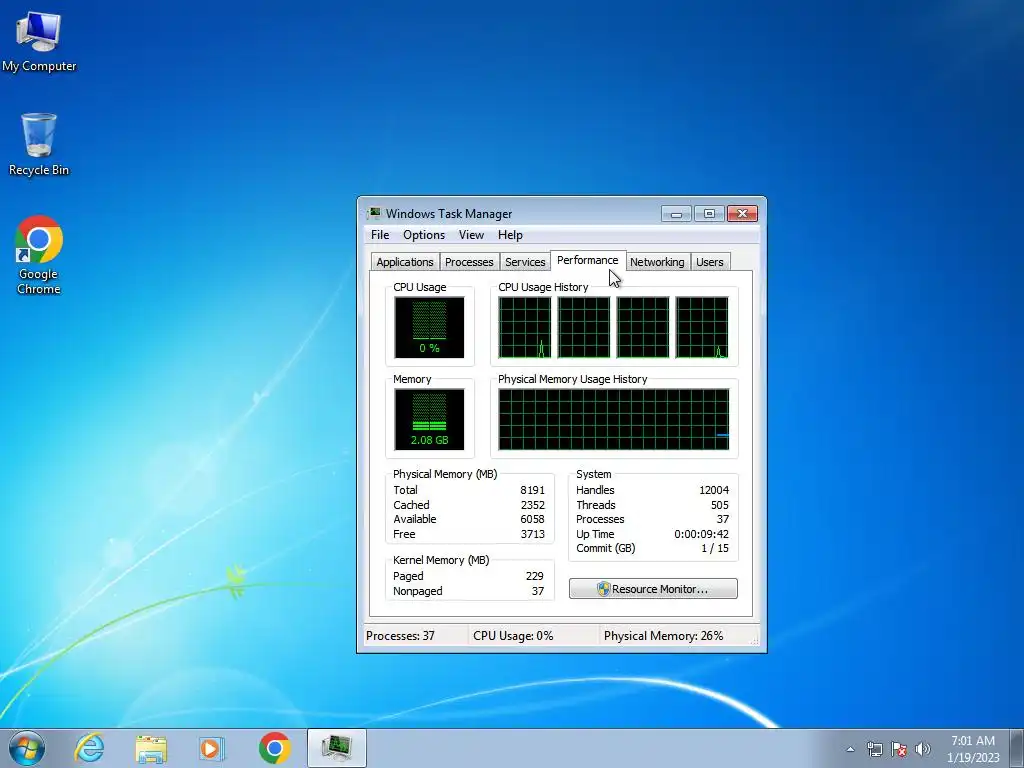This screenshot has height=768, width=1024.
Task: Click Task Manager title bar icon
Action: [374, 214]
